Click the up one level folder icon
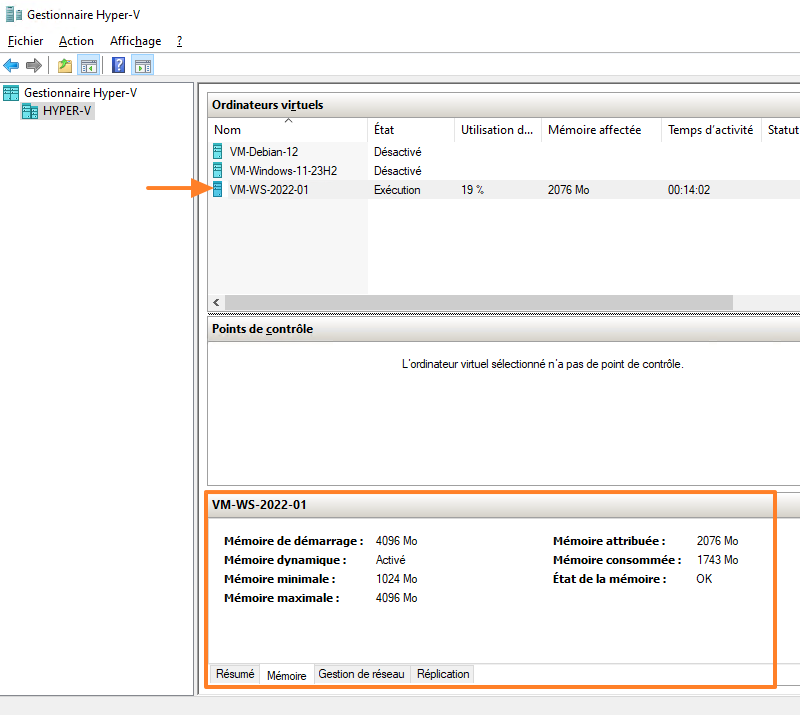Screen dimensions: 800x715 65,66
